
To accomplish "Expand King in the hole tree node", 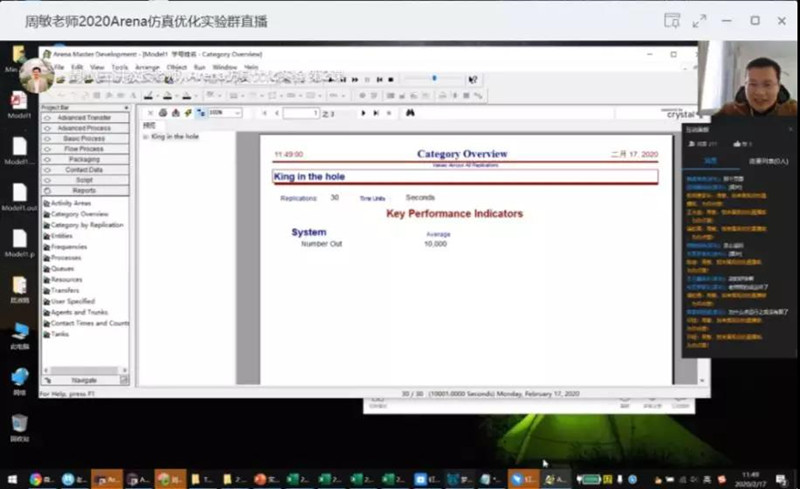I will (146, 136).
